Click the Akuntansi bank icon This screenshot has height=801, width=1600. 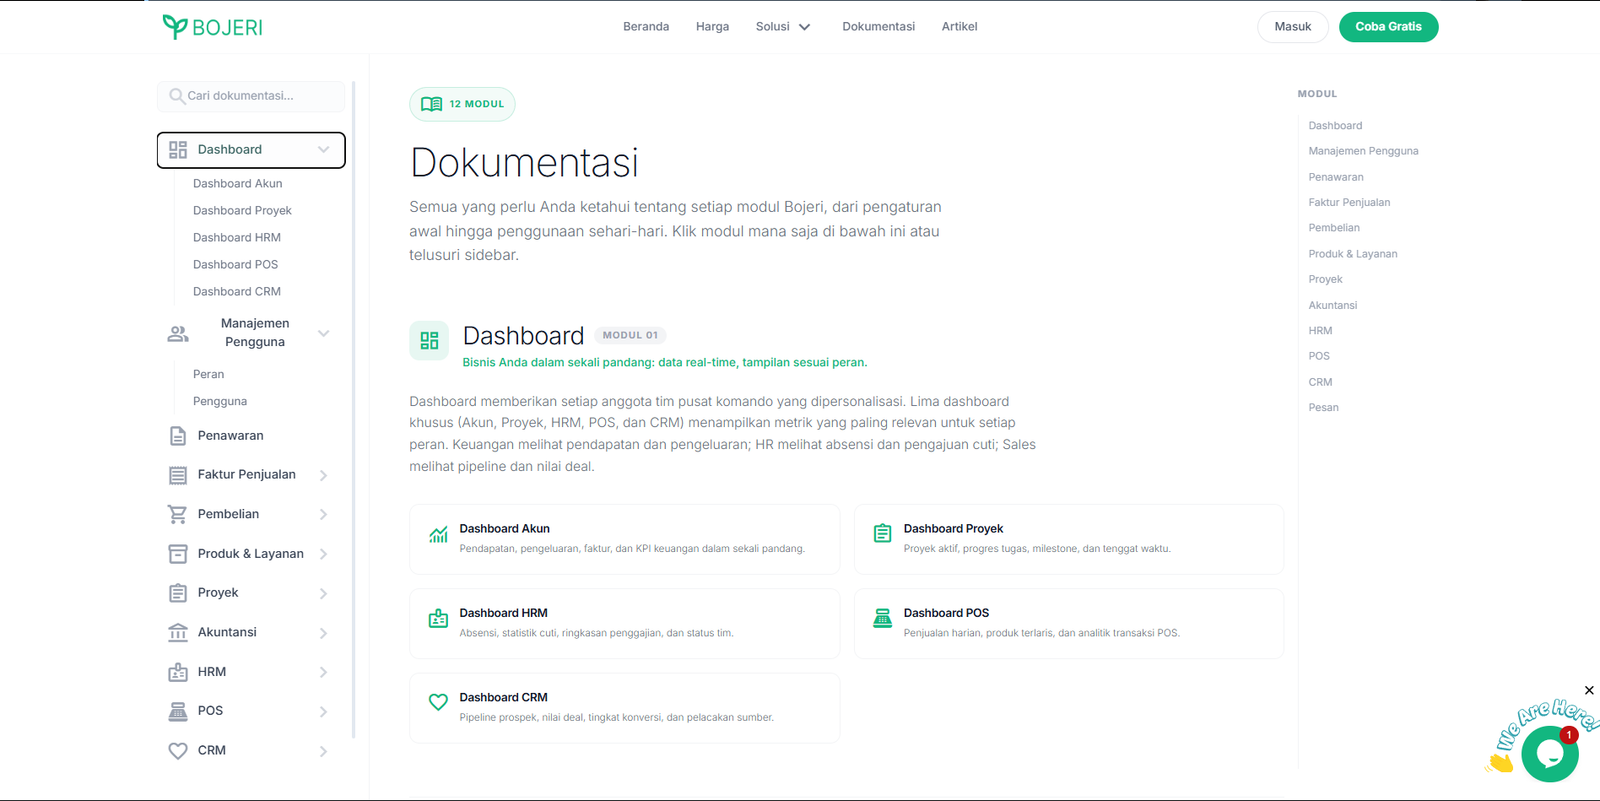pyautogui.click(x=178, y=632)
